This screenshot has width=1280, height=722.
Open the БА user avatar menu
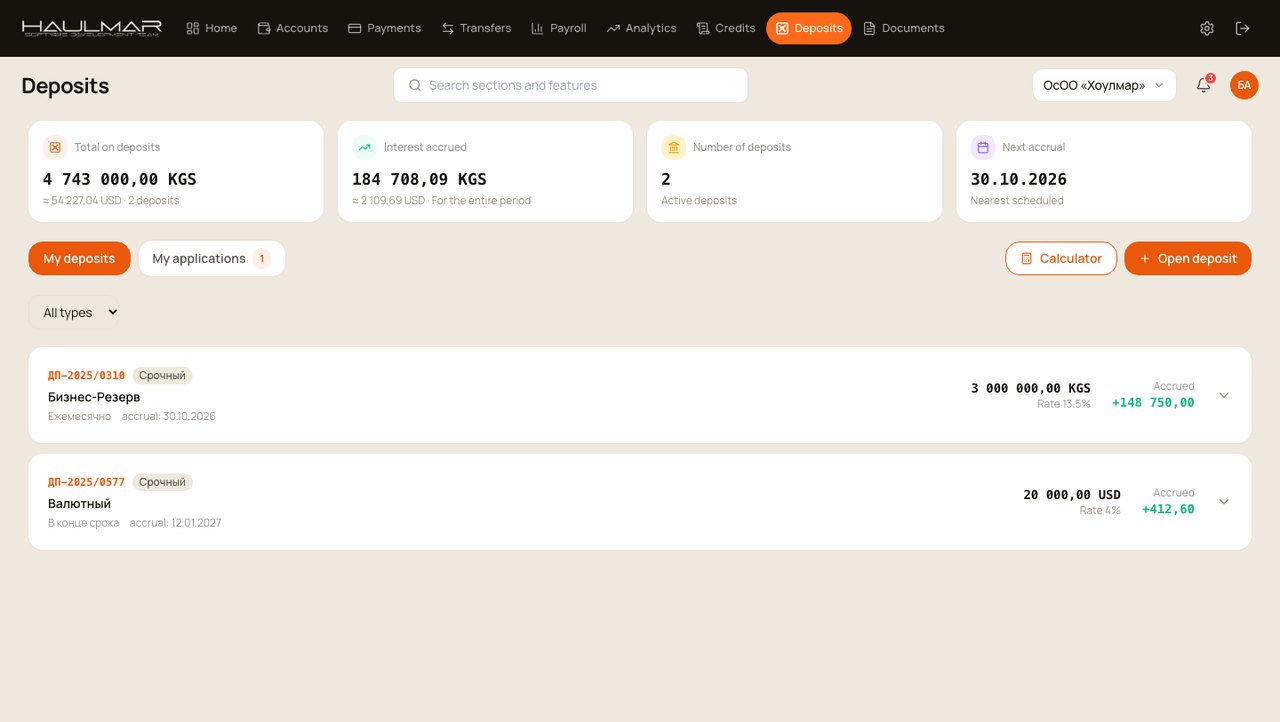(x=1244, y=85)
